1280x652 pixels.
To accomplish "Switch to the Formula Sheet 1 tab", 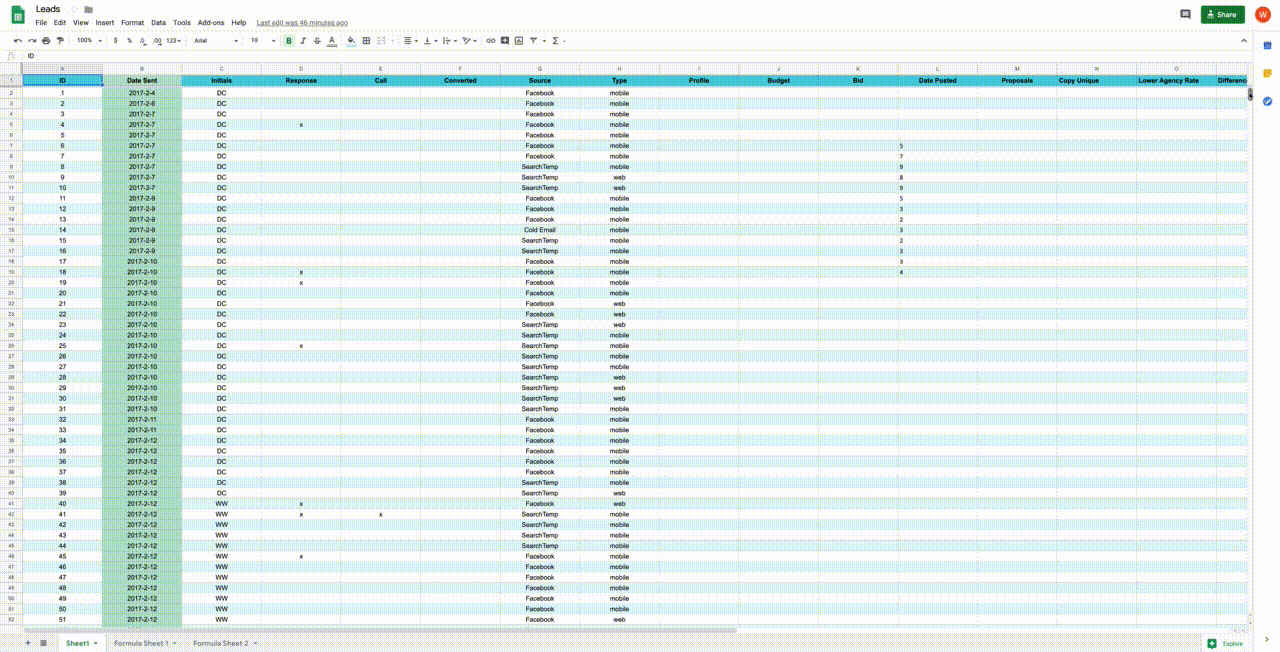I will [x=144, y=643].
